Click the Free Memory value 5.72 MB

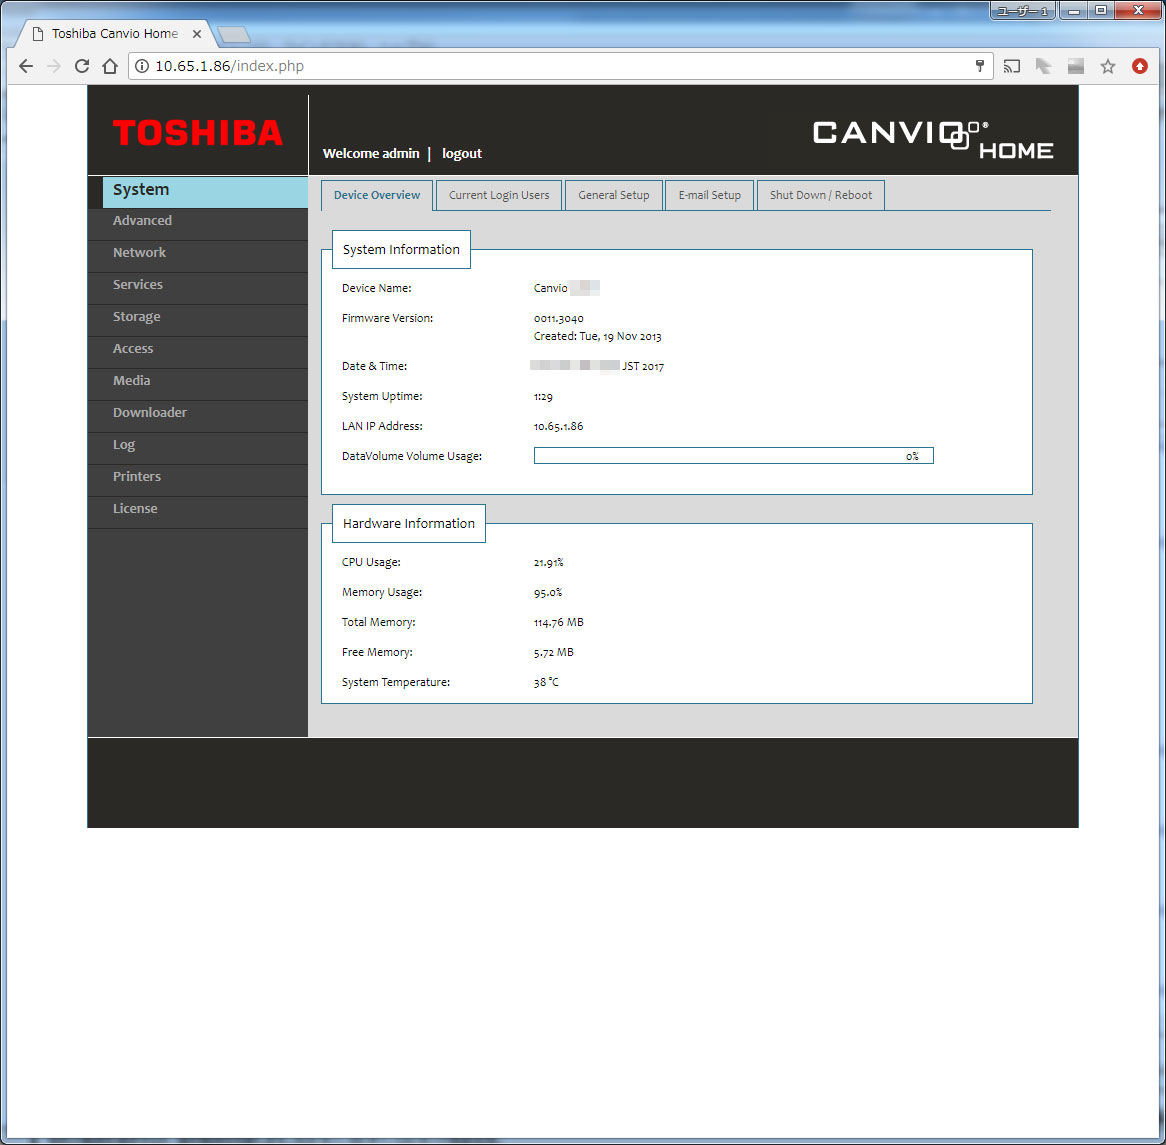553,653
